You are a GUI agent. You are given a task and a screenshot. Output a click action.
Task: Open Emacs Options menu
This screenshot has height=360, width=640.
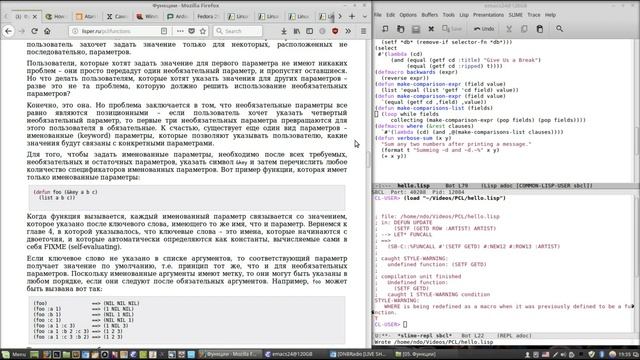click(408, 15)
